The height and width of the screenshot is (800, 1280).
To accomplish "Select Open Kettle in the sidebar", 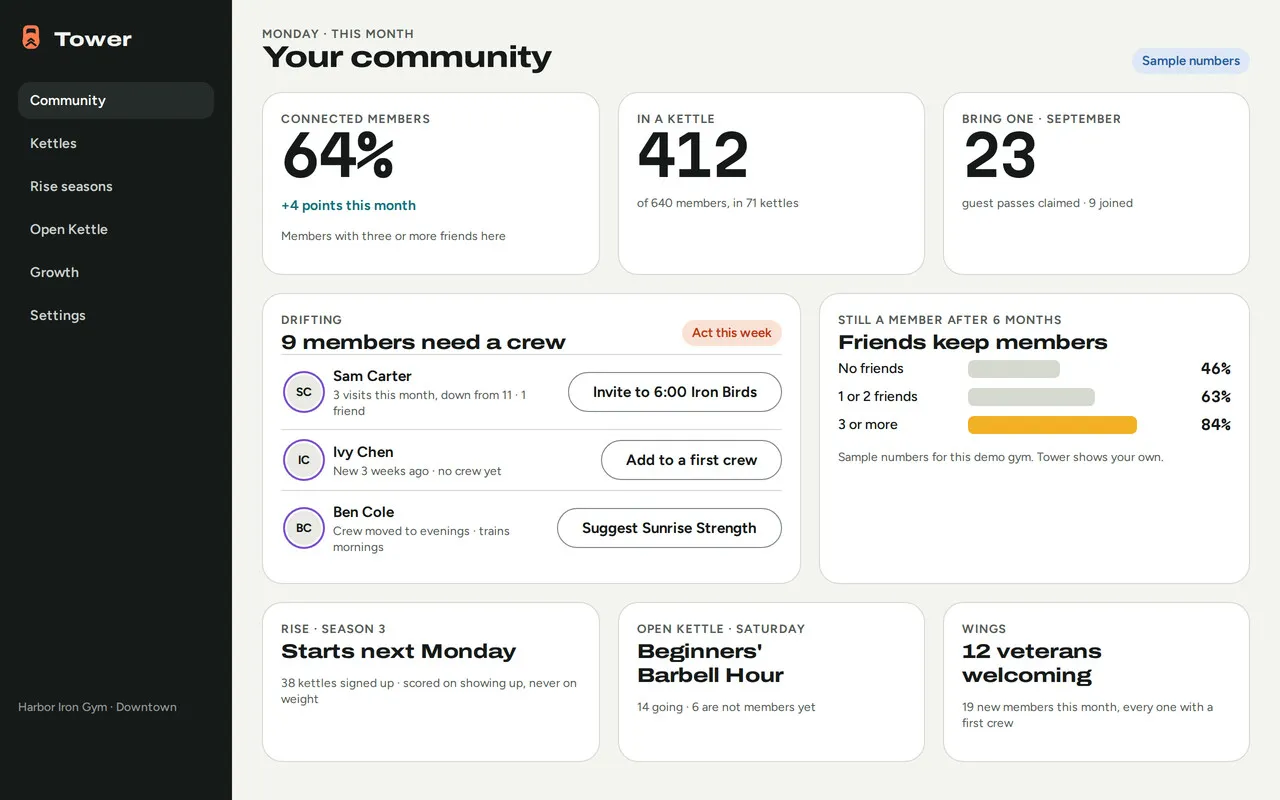I will point(116,229).
